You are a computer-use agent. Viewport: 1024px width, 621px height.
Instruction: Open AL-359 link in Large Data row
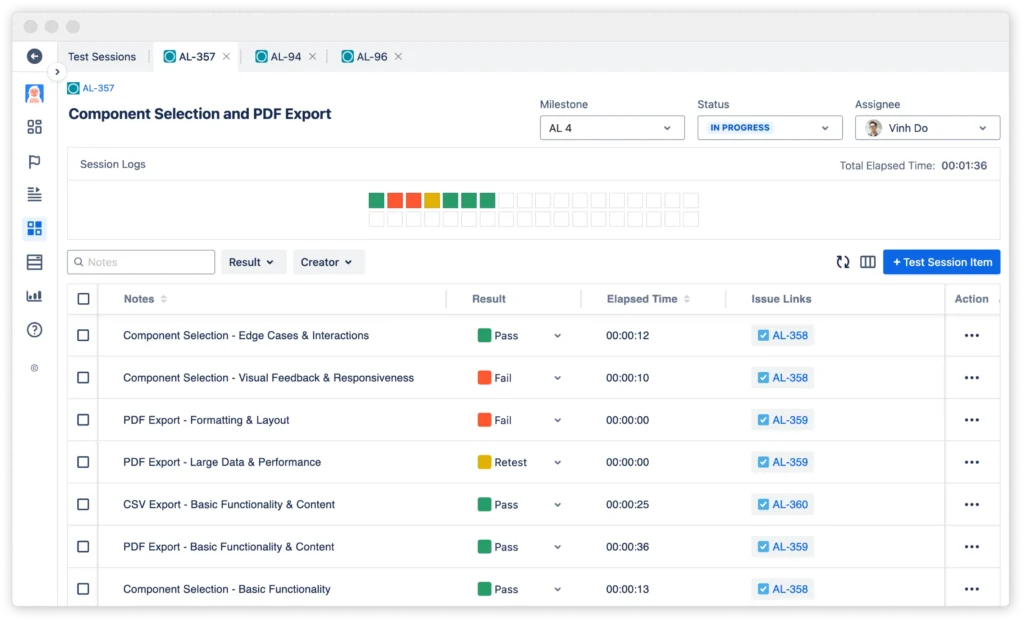(x=782, y=462)
